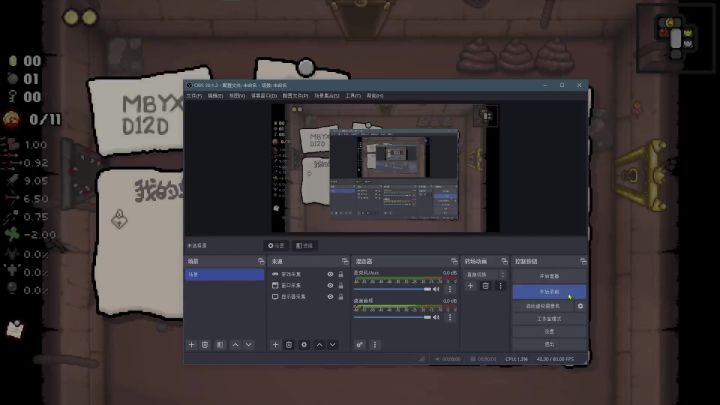Screen dimensions: 720x405
Task: Click highlighted Start Recording button
Action: [x=549, y=292]
